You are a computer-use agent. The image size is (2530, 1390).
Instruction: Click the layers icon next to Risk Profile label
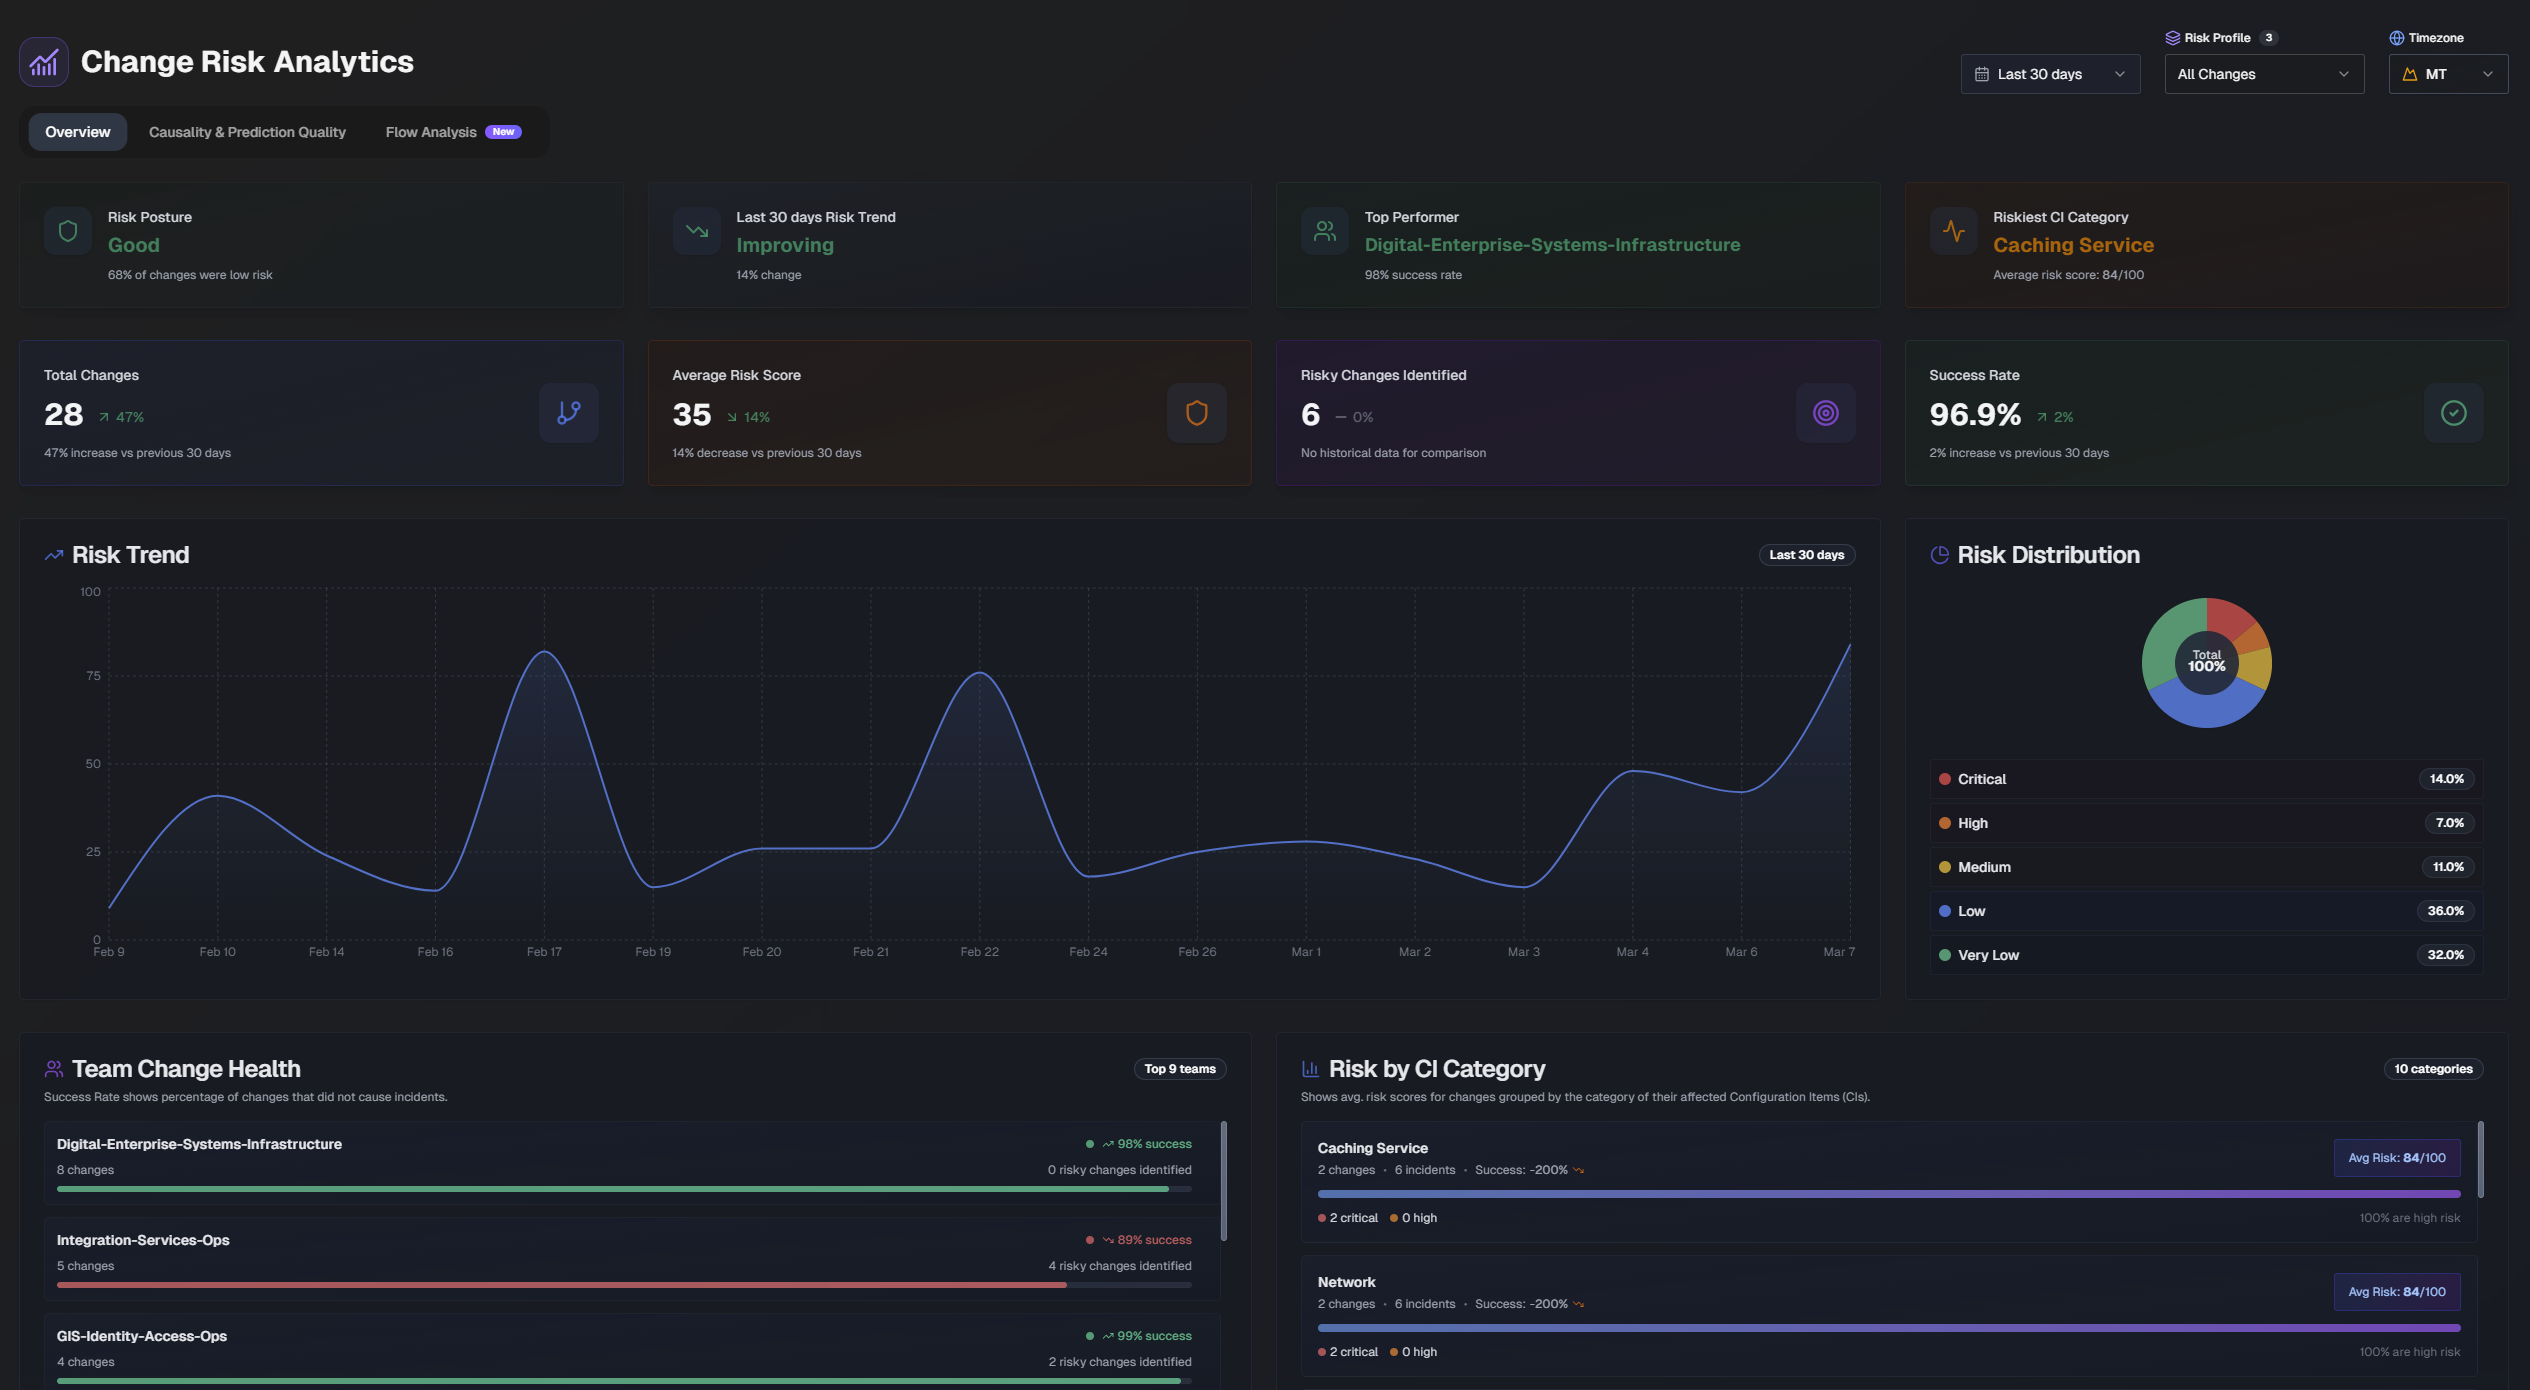[x=2173, y=38]
